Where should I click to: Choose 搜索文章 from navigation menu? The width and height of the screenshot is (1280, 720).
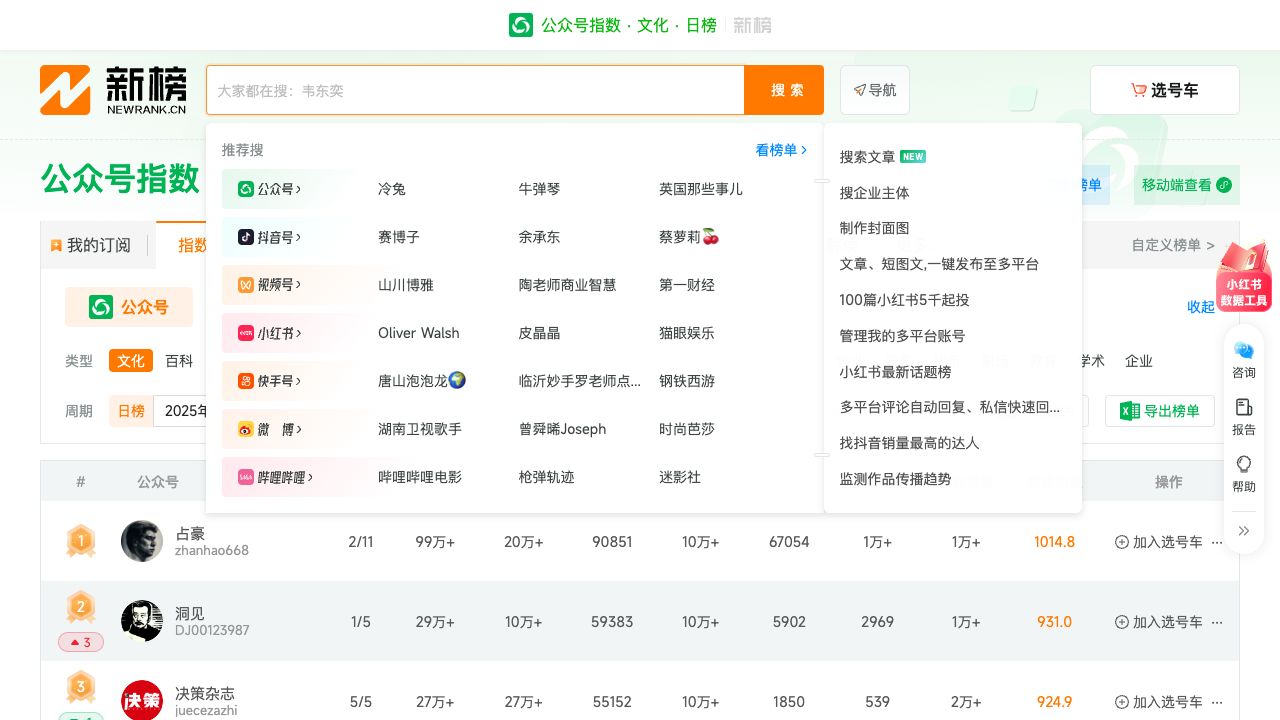coord(868,157)
